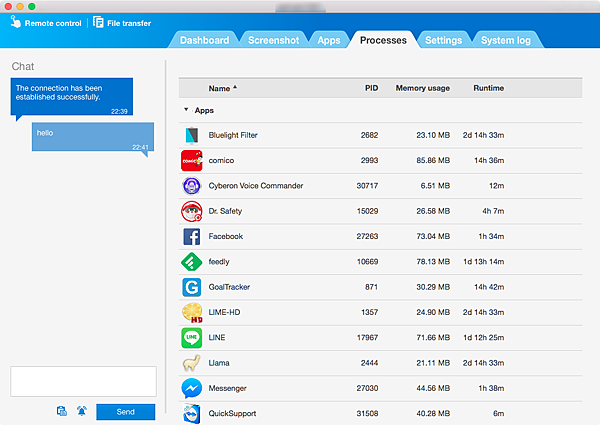Click the feedly app icon

pyautogui.click(x=192, y=262)
